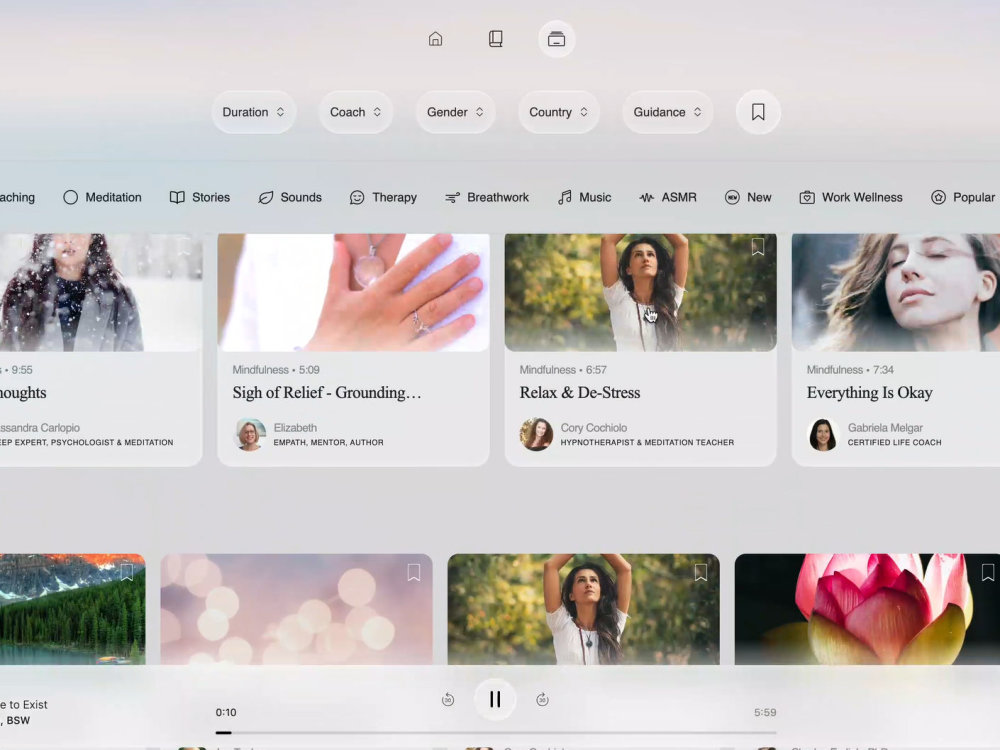Open the Country dropdown
This screenshot has height=750, width=1000.
click(558, 112)
